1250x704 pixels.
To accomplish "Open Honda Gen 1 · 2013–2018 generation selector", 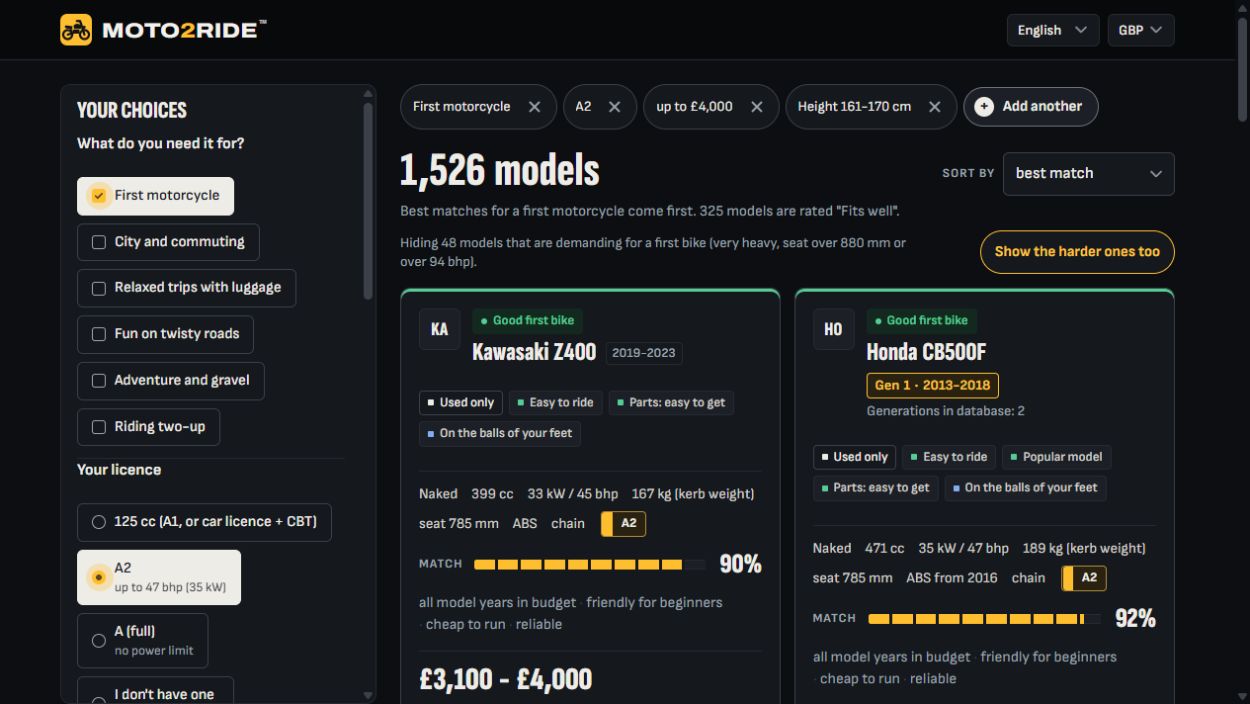I will tap(932, 385).
